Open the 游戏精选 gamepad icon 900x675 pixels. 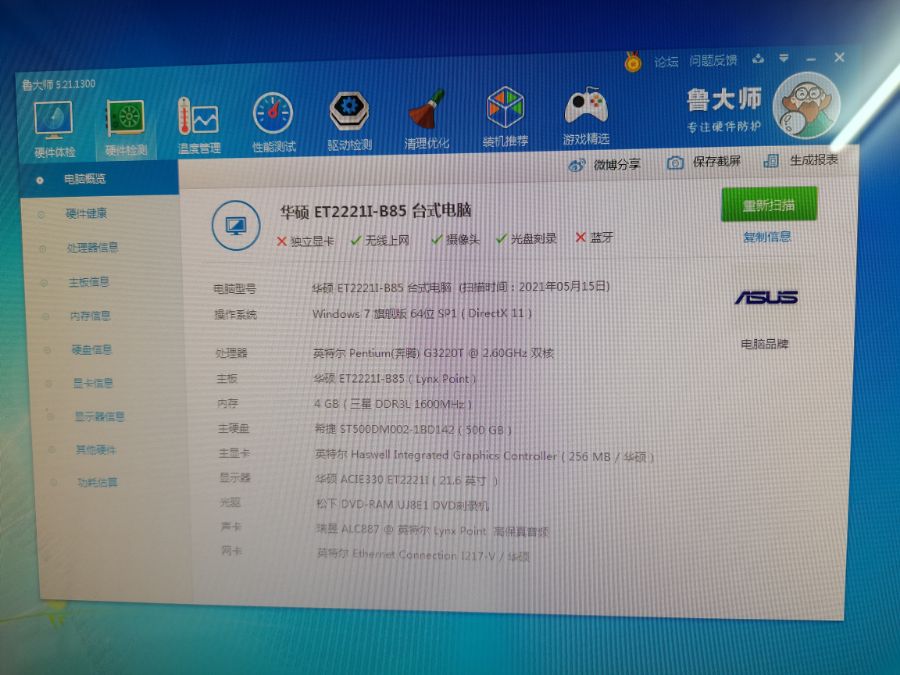click(585, 108)
